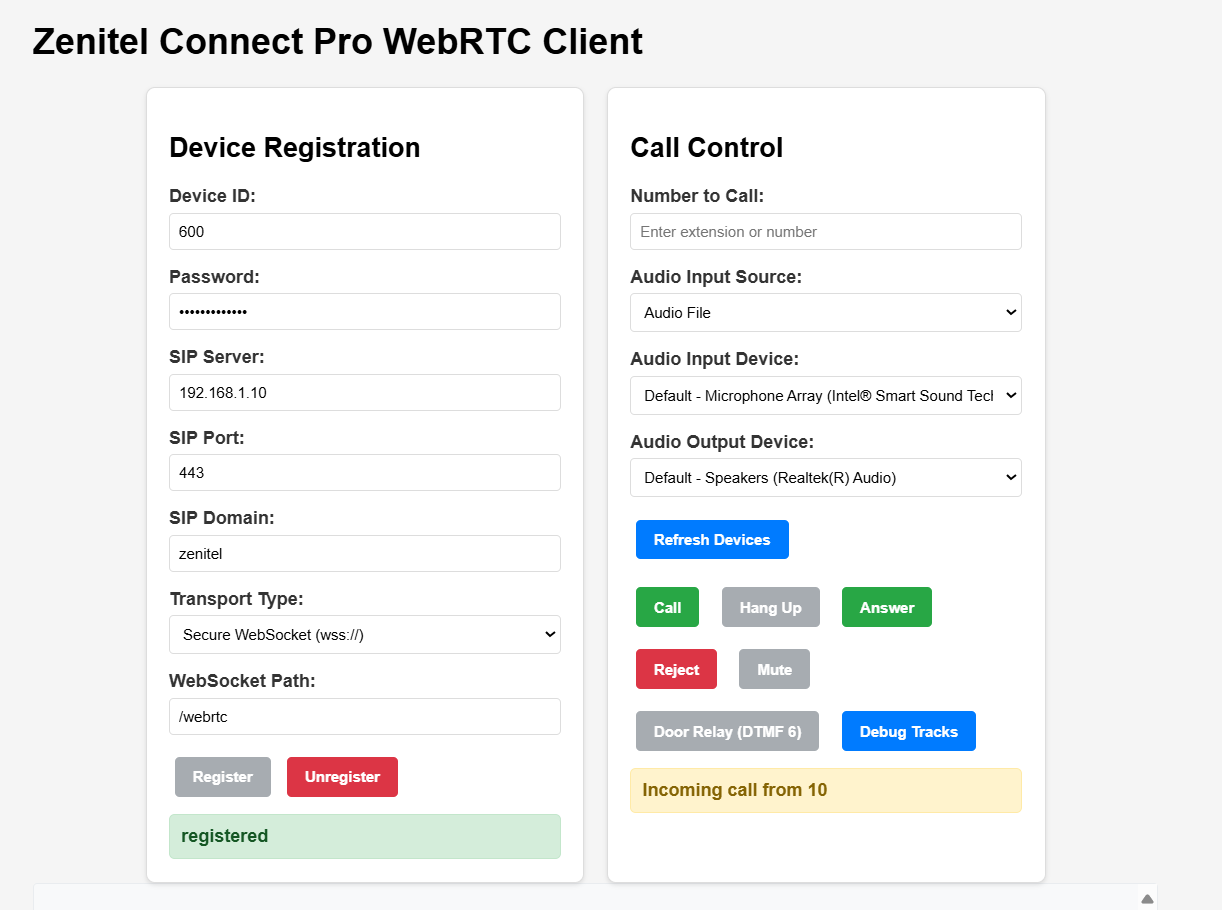The image size is (1222, 910).
Task: Mute the call audio
Action: click(774, 669)
